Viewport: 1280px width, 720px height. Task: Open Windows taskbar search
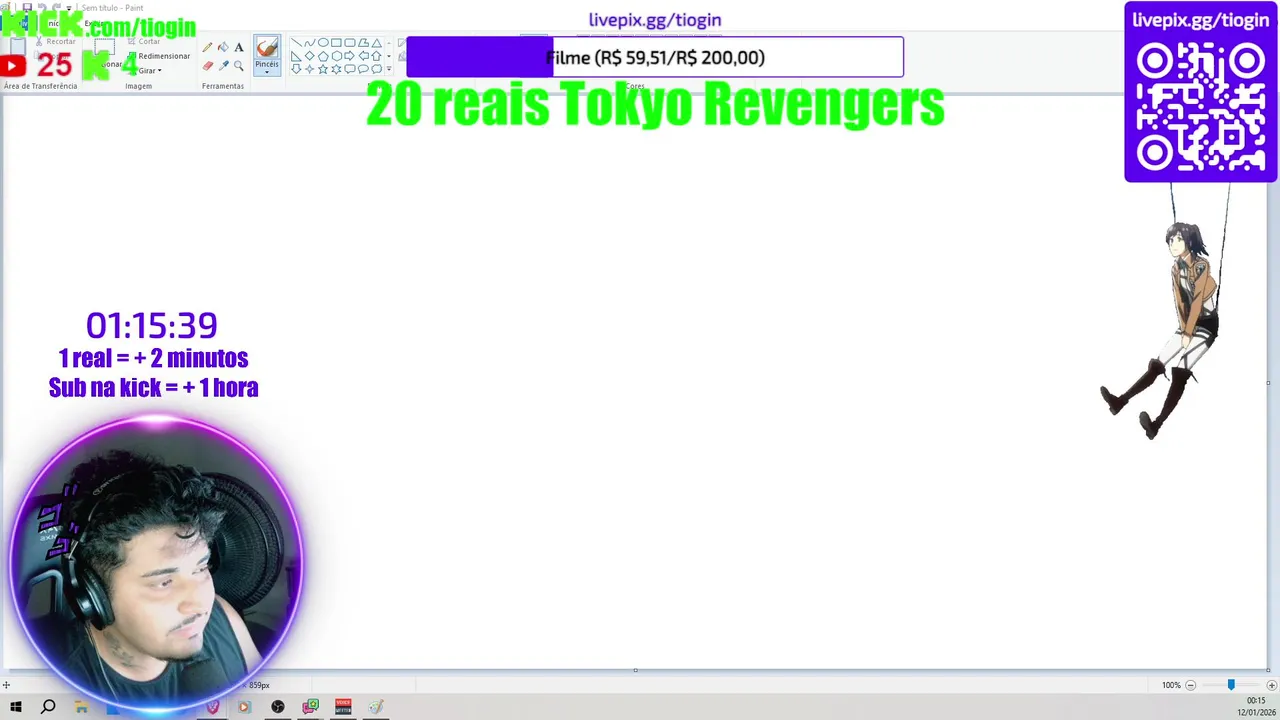tap(48, 707)
